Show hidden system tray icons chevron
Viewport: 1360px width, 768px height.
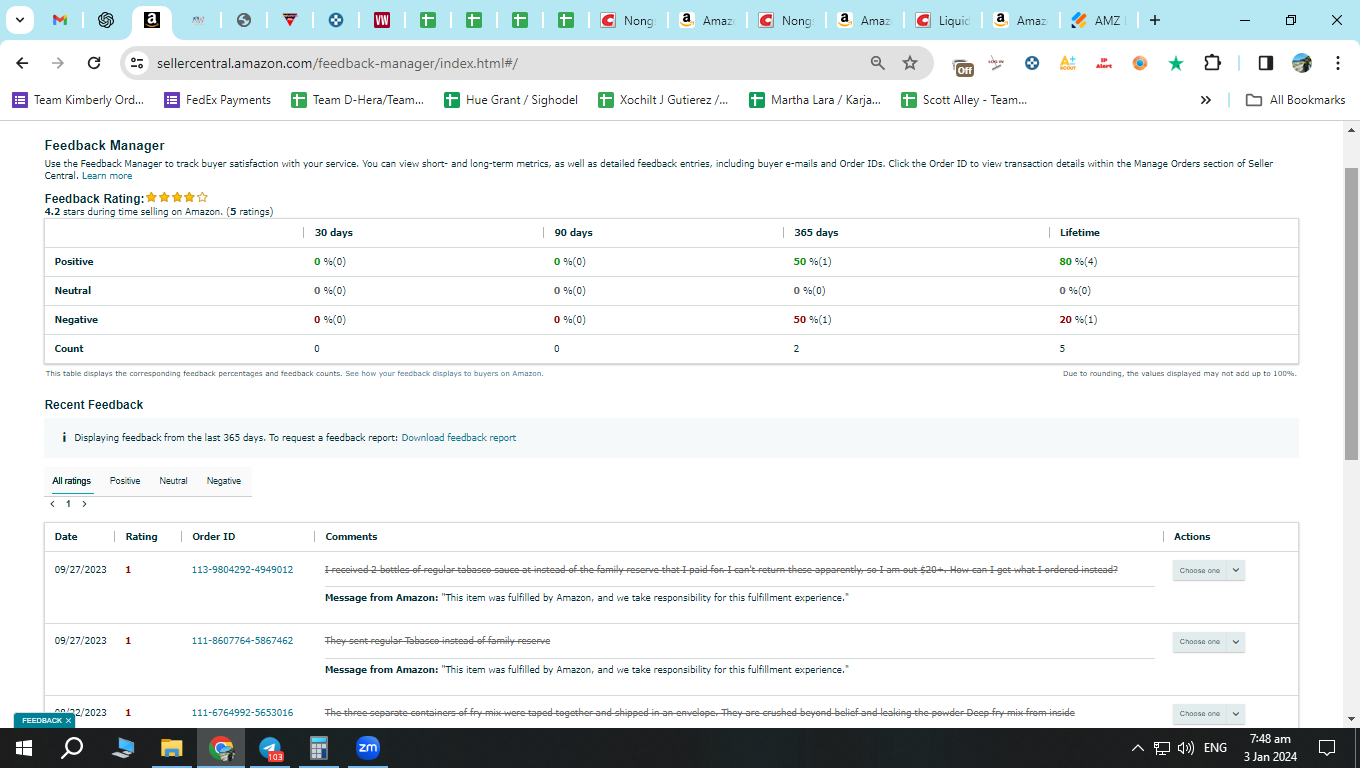click(1137, 748)
